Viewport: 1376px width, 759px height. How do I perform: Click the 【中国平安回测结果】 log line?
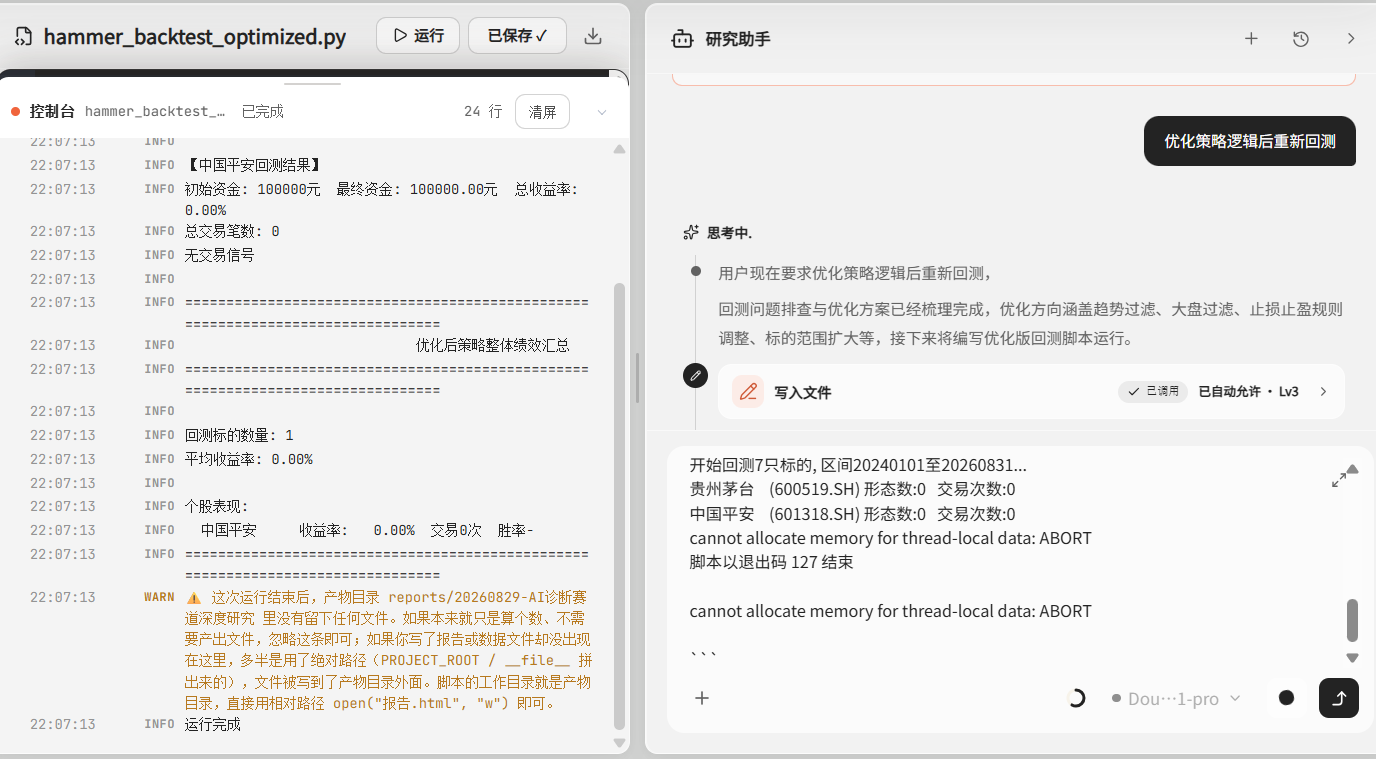click(253, 165)
